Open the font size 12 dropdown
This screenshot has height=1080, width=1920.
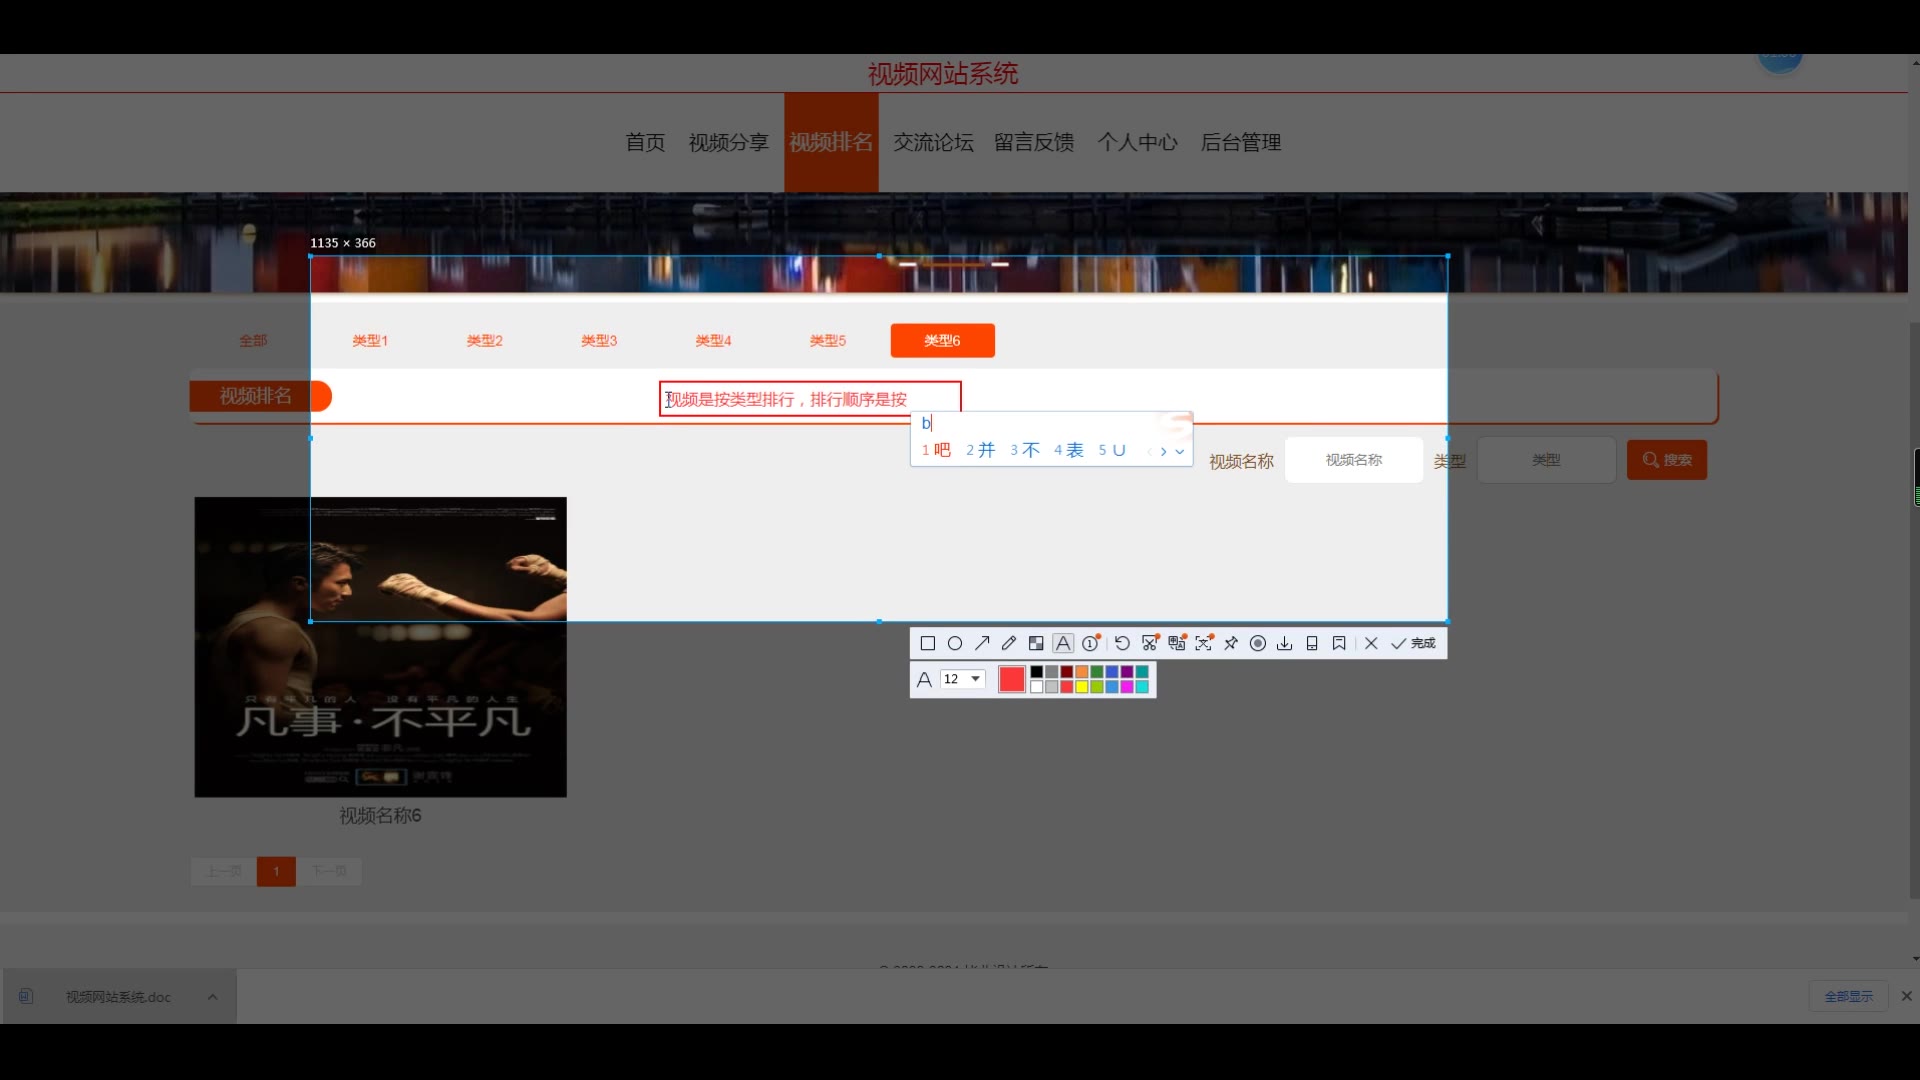point(963,679)
